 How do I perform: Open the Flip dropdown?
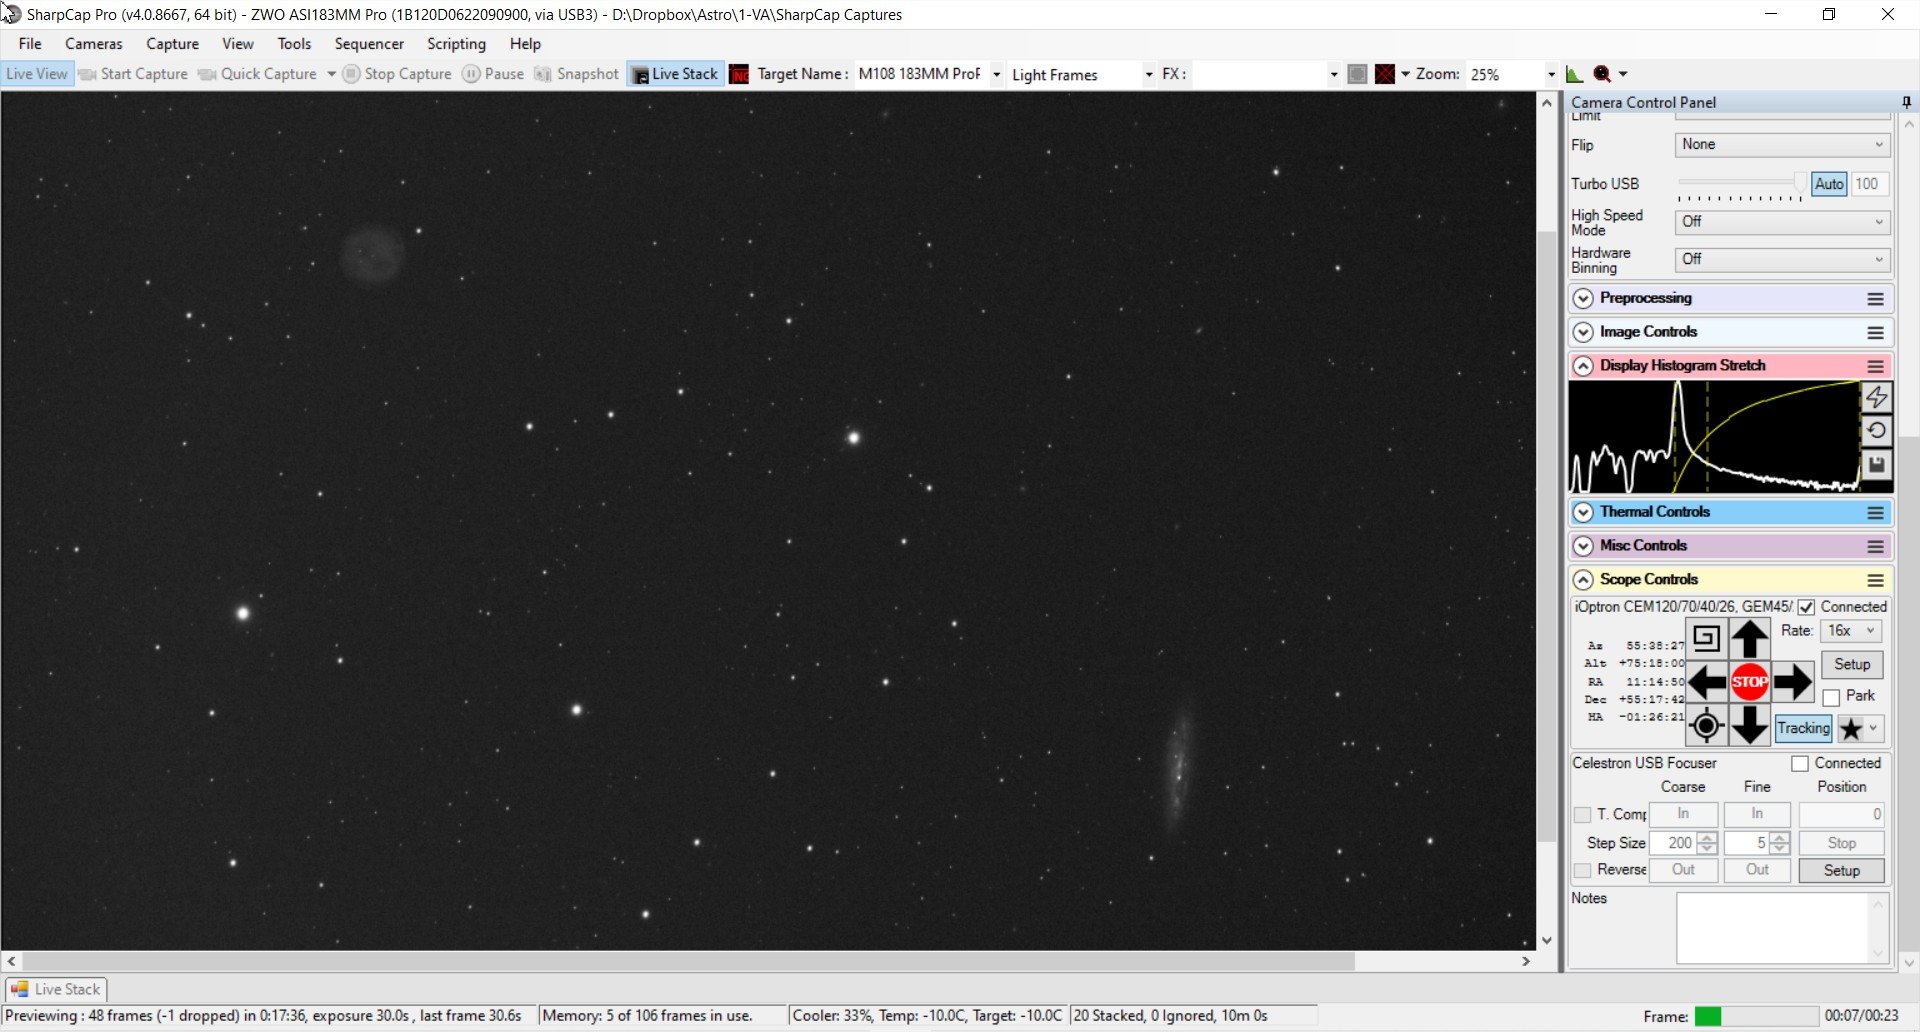click(1782, 144)
